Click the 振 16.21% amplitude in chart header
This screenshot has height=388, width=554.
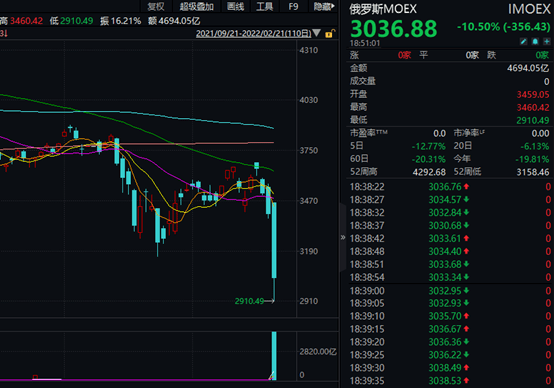(x=120, y=21)
